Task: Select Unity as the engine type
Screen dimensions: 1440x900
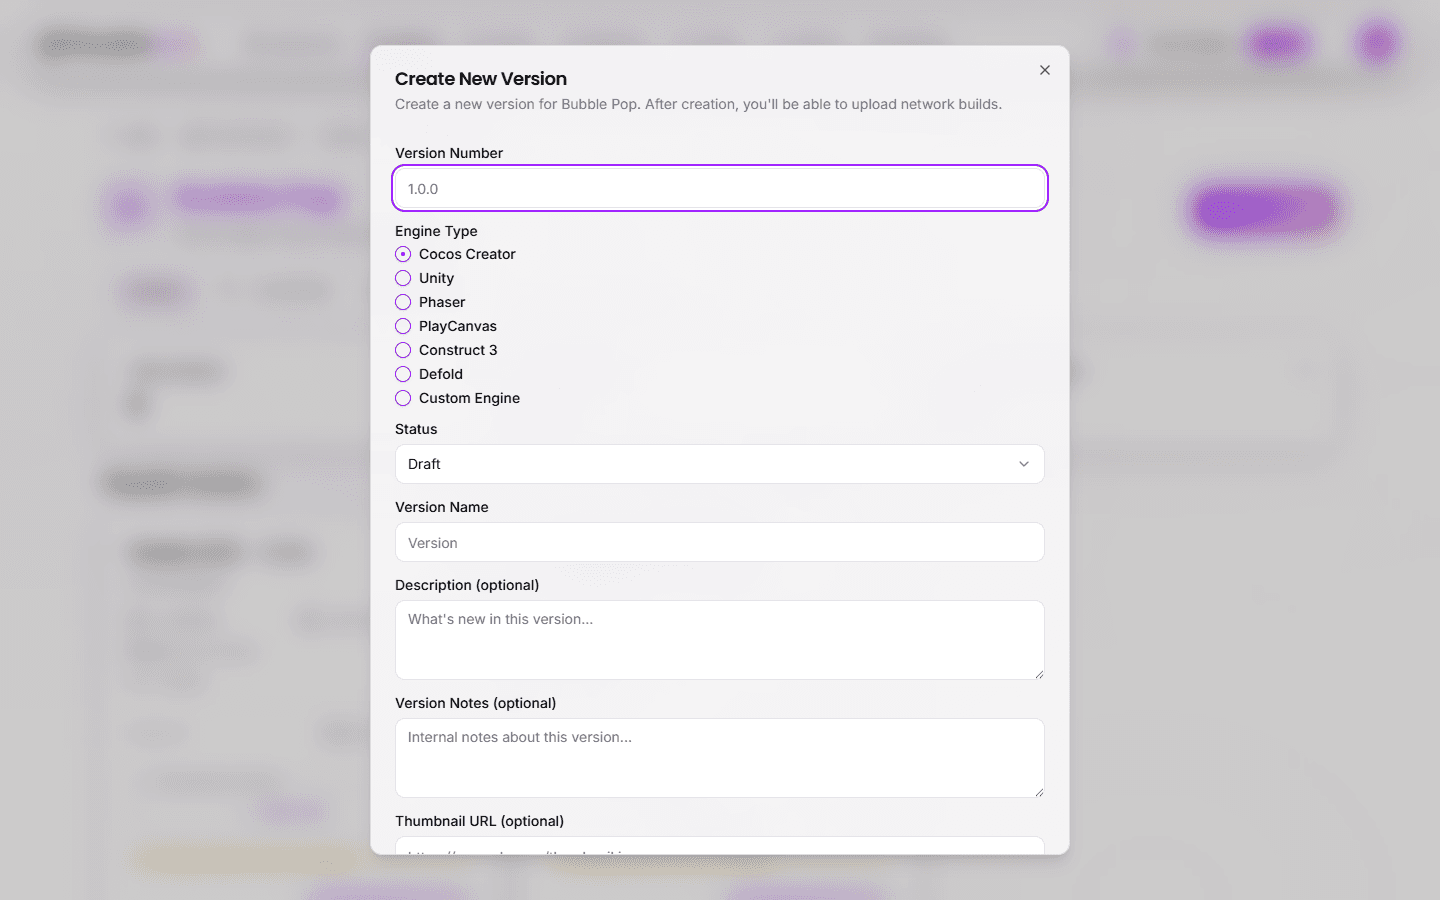Action: [x=403, y=278]
